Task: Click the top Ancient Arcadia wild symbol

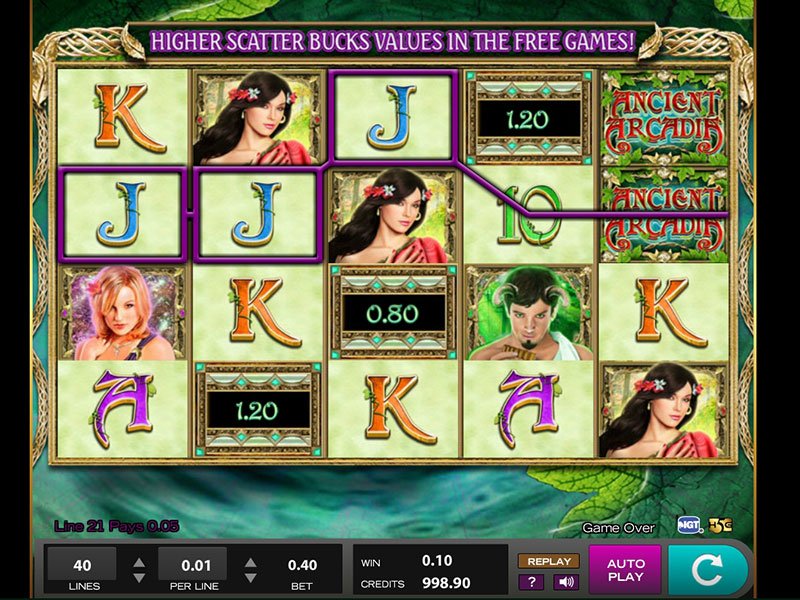Action: pyautogui.click(x=664, y=118)
